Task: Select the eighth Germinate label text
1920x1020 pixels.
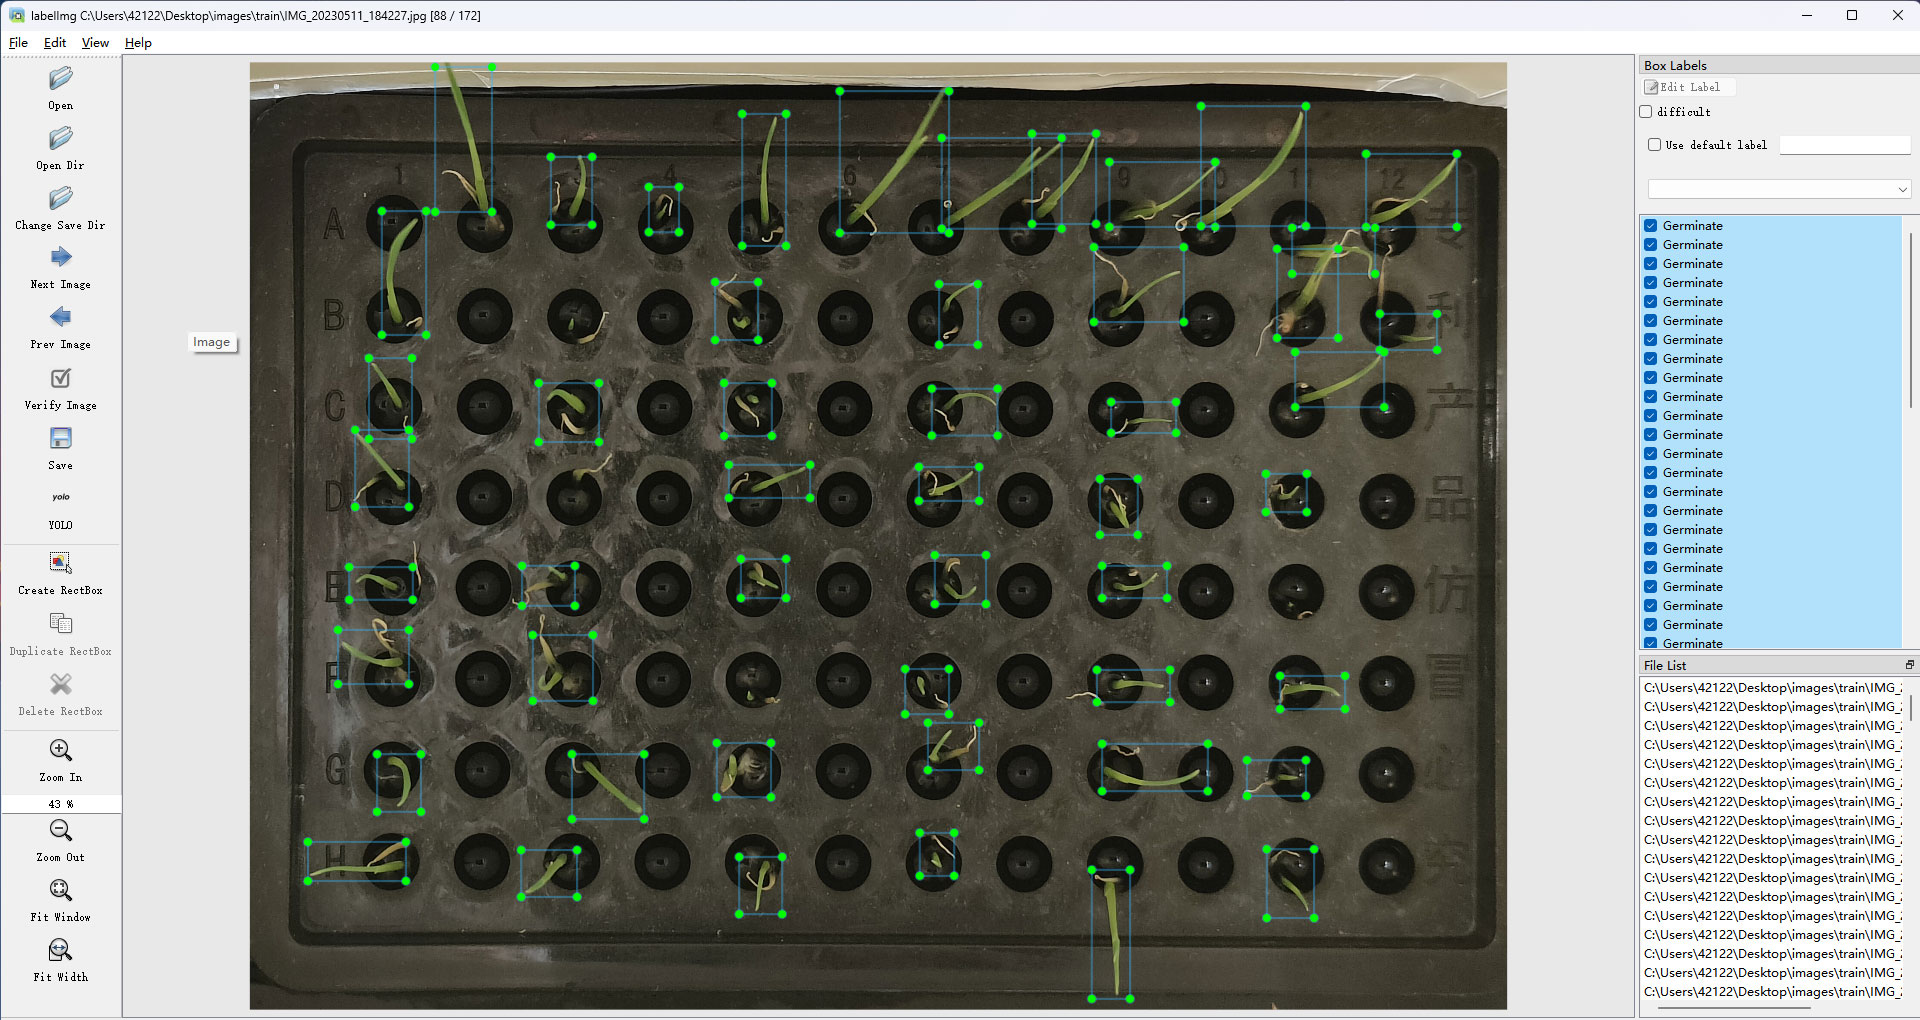Action: point(1692,359)
